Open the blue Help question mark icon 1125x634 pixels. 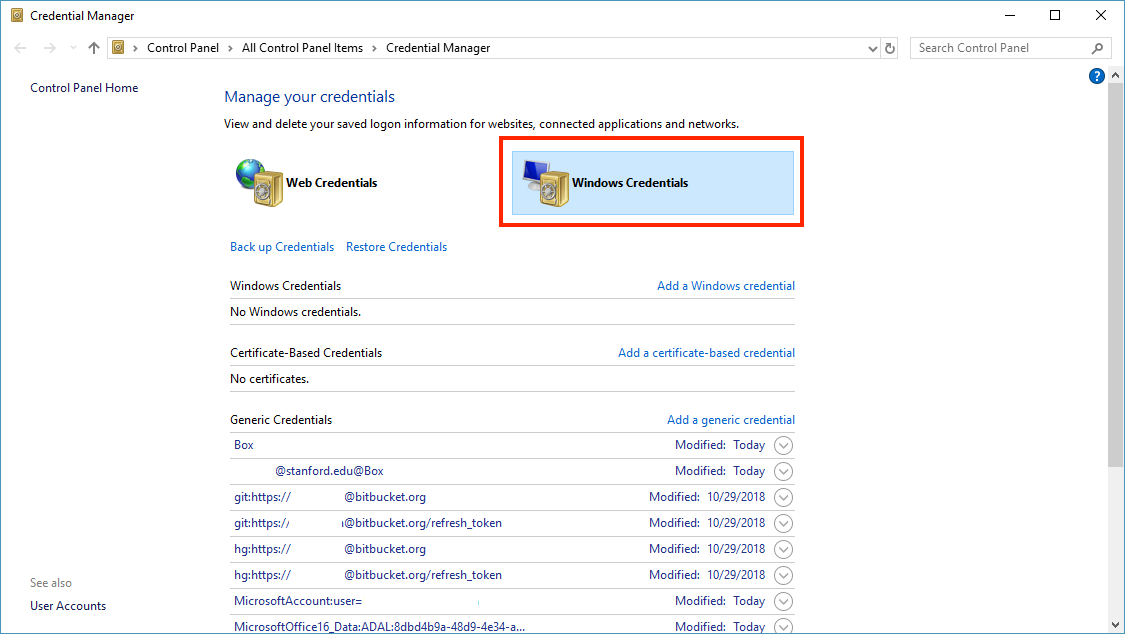[1096, 77]
